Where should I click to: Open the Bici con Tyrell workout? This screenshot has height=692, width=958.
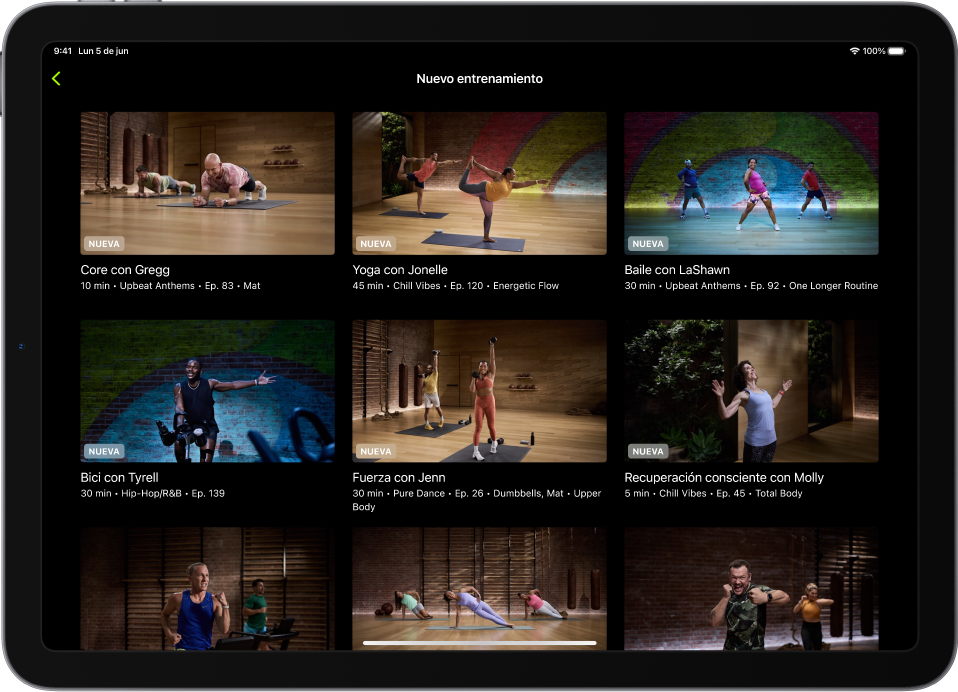[207, 390]
